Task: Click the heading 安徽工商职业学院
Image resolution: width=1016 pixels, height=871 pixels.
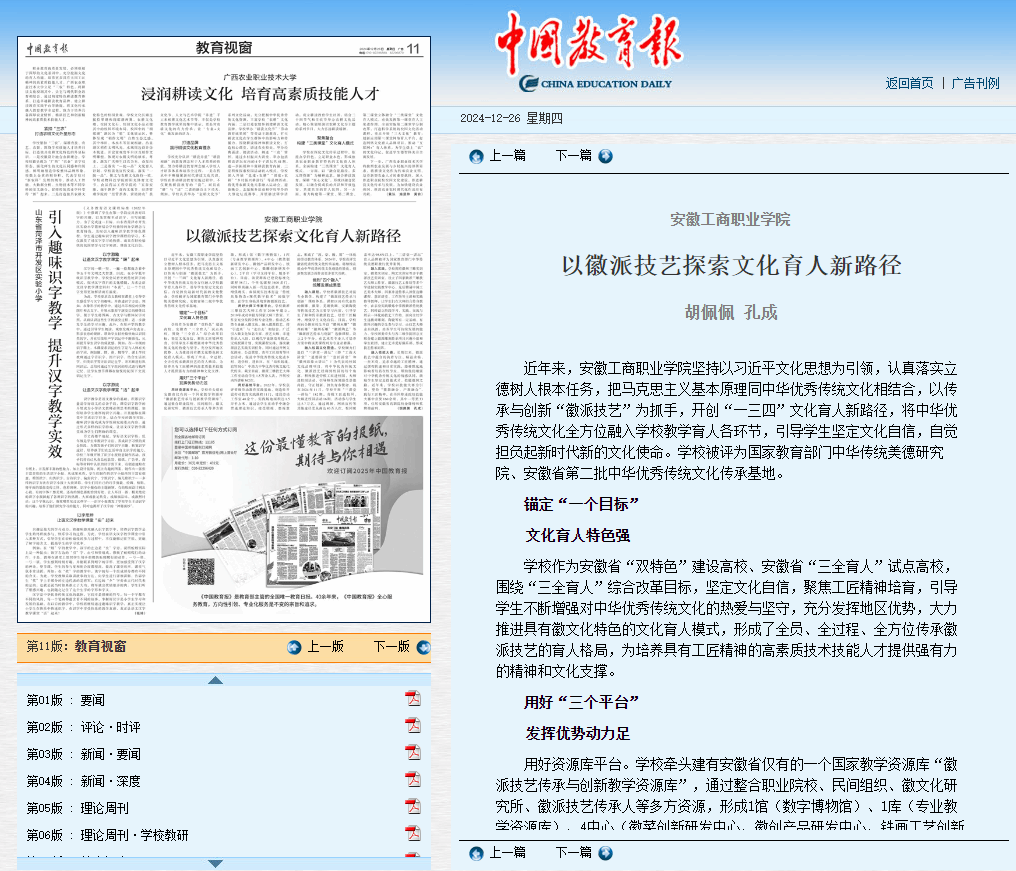Action: click(730, 219)
